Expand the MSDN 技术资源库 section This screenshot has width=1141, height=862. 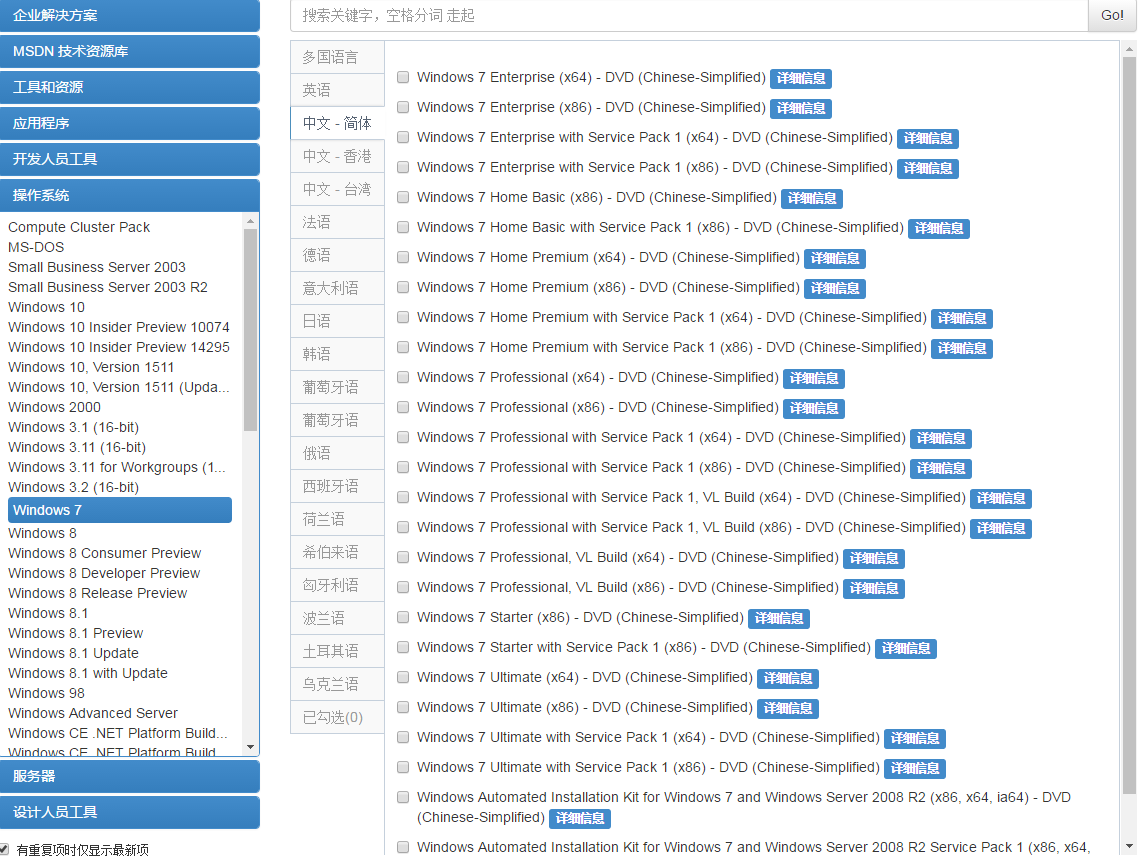(x=130, y=51)
